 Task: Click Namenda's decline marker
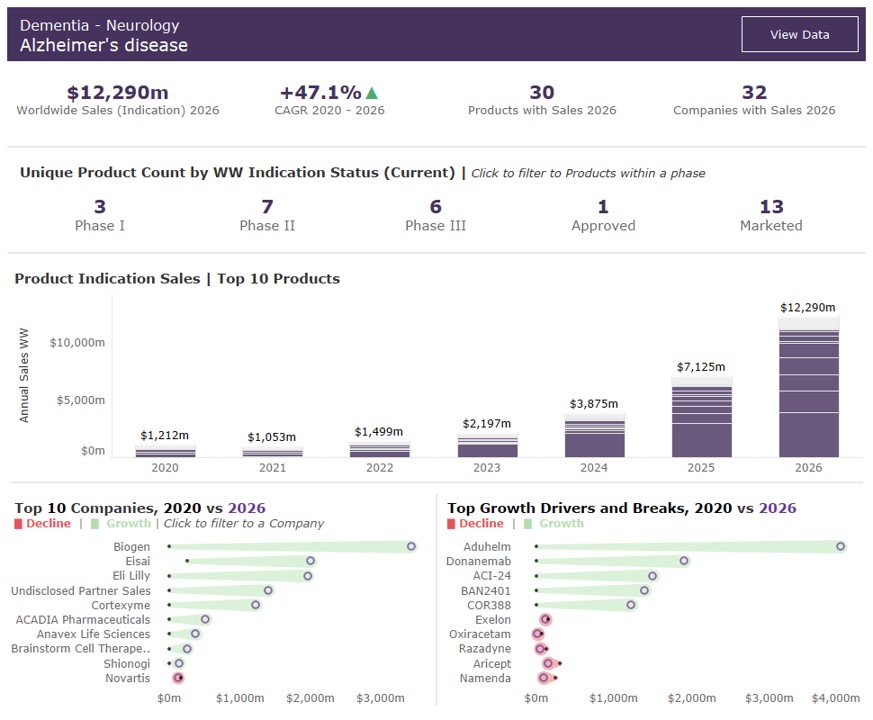tap(544, 678)
